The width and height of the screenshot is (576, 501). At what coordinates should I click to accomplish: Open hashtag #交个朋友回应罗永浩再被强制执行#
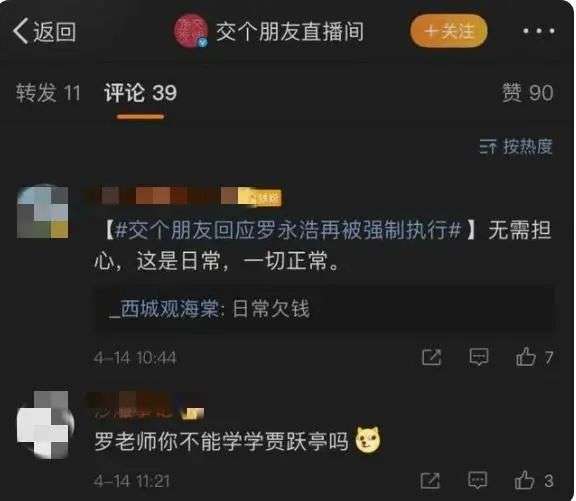pos(288,231)
